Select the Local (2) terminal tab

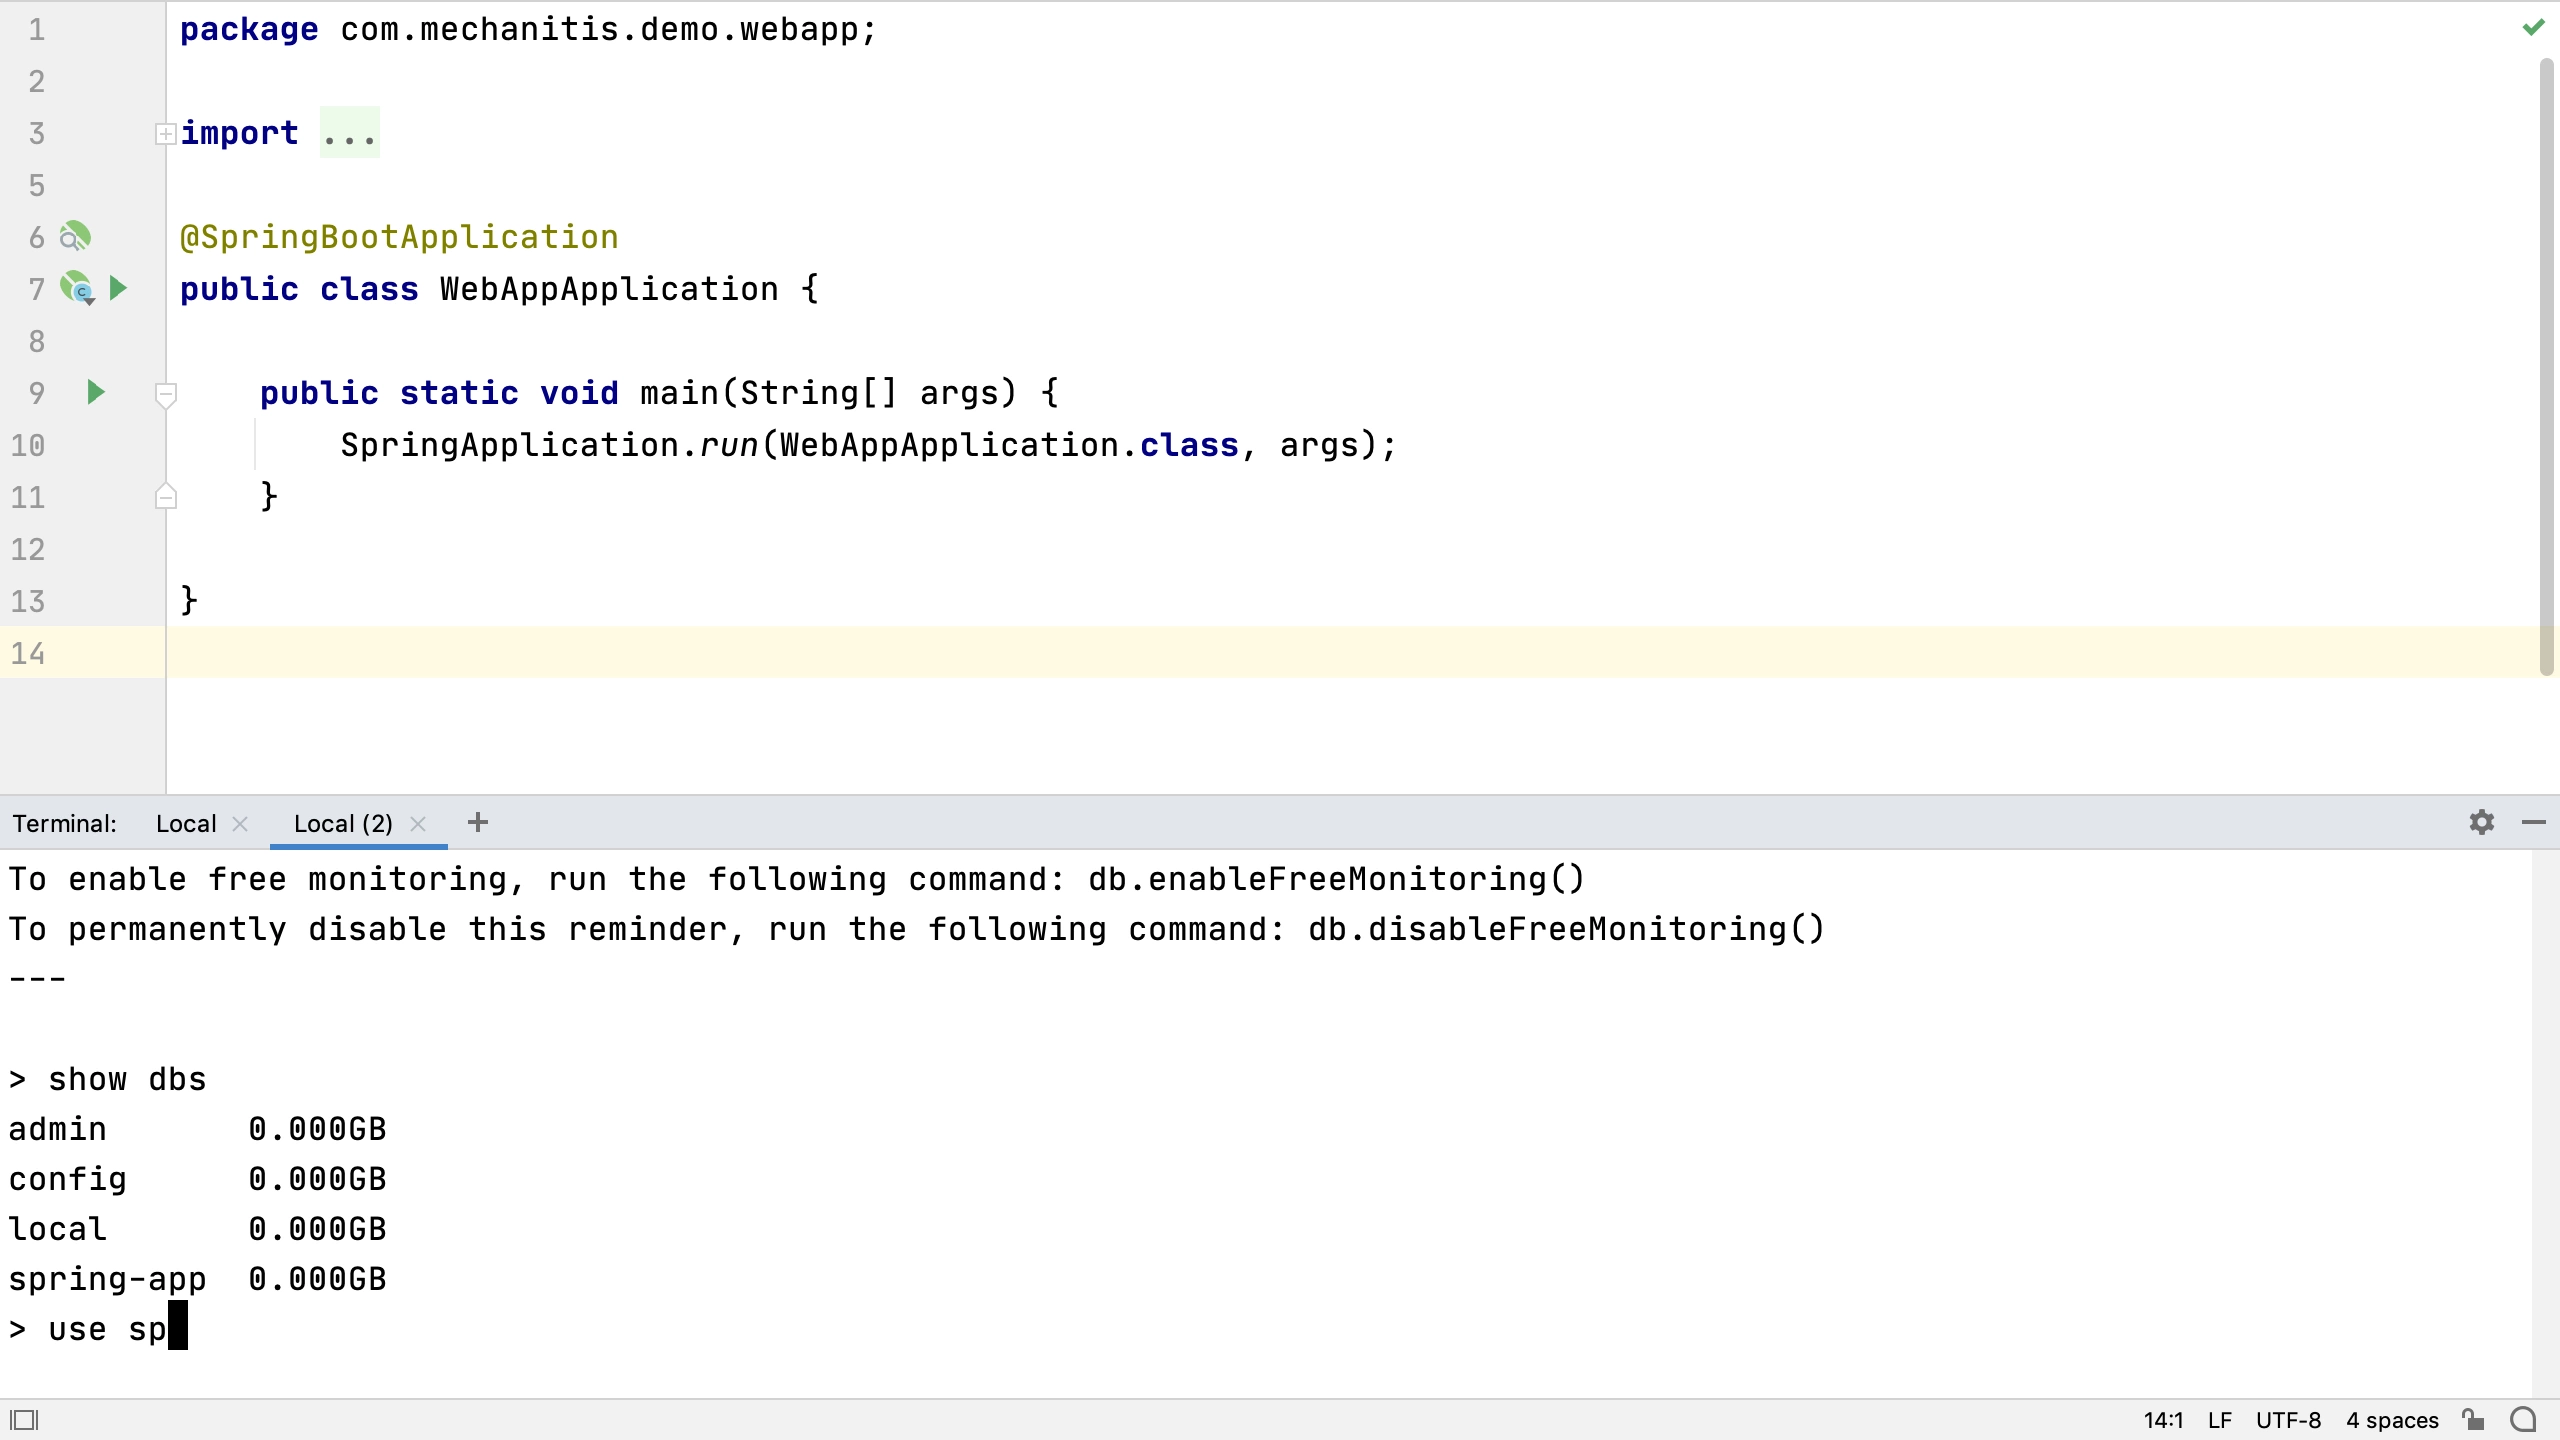click(341, 823)
